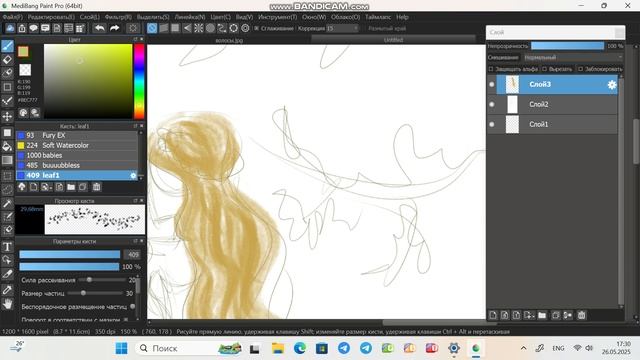Viewport: 640px width, 360px height.
Task: Select the Слой1 layer row
Action: pos(557,124)
